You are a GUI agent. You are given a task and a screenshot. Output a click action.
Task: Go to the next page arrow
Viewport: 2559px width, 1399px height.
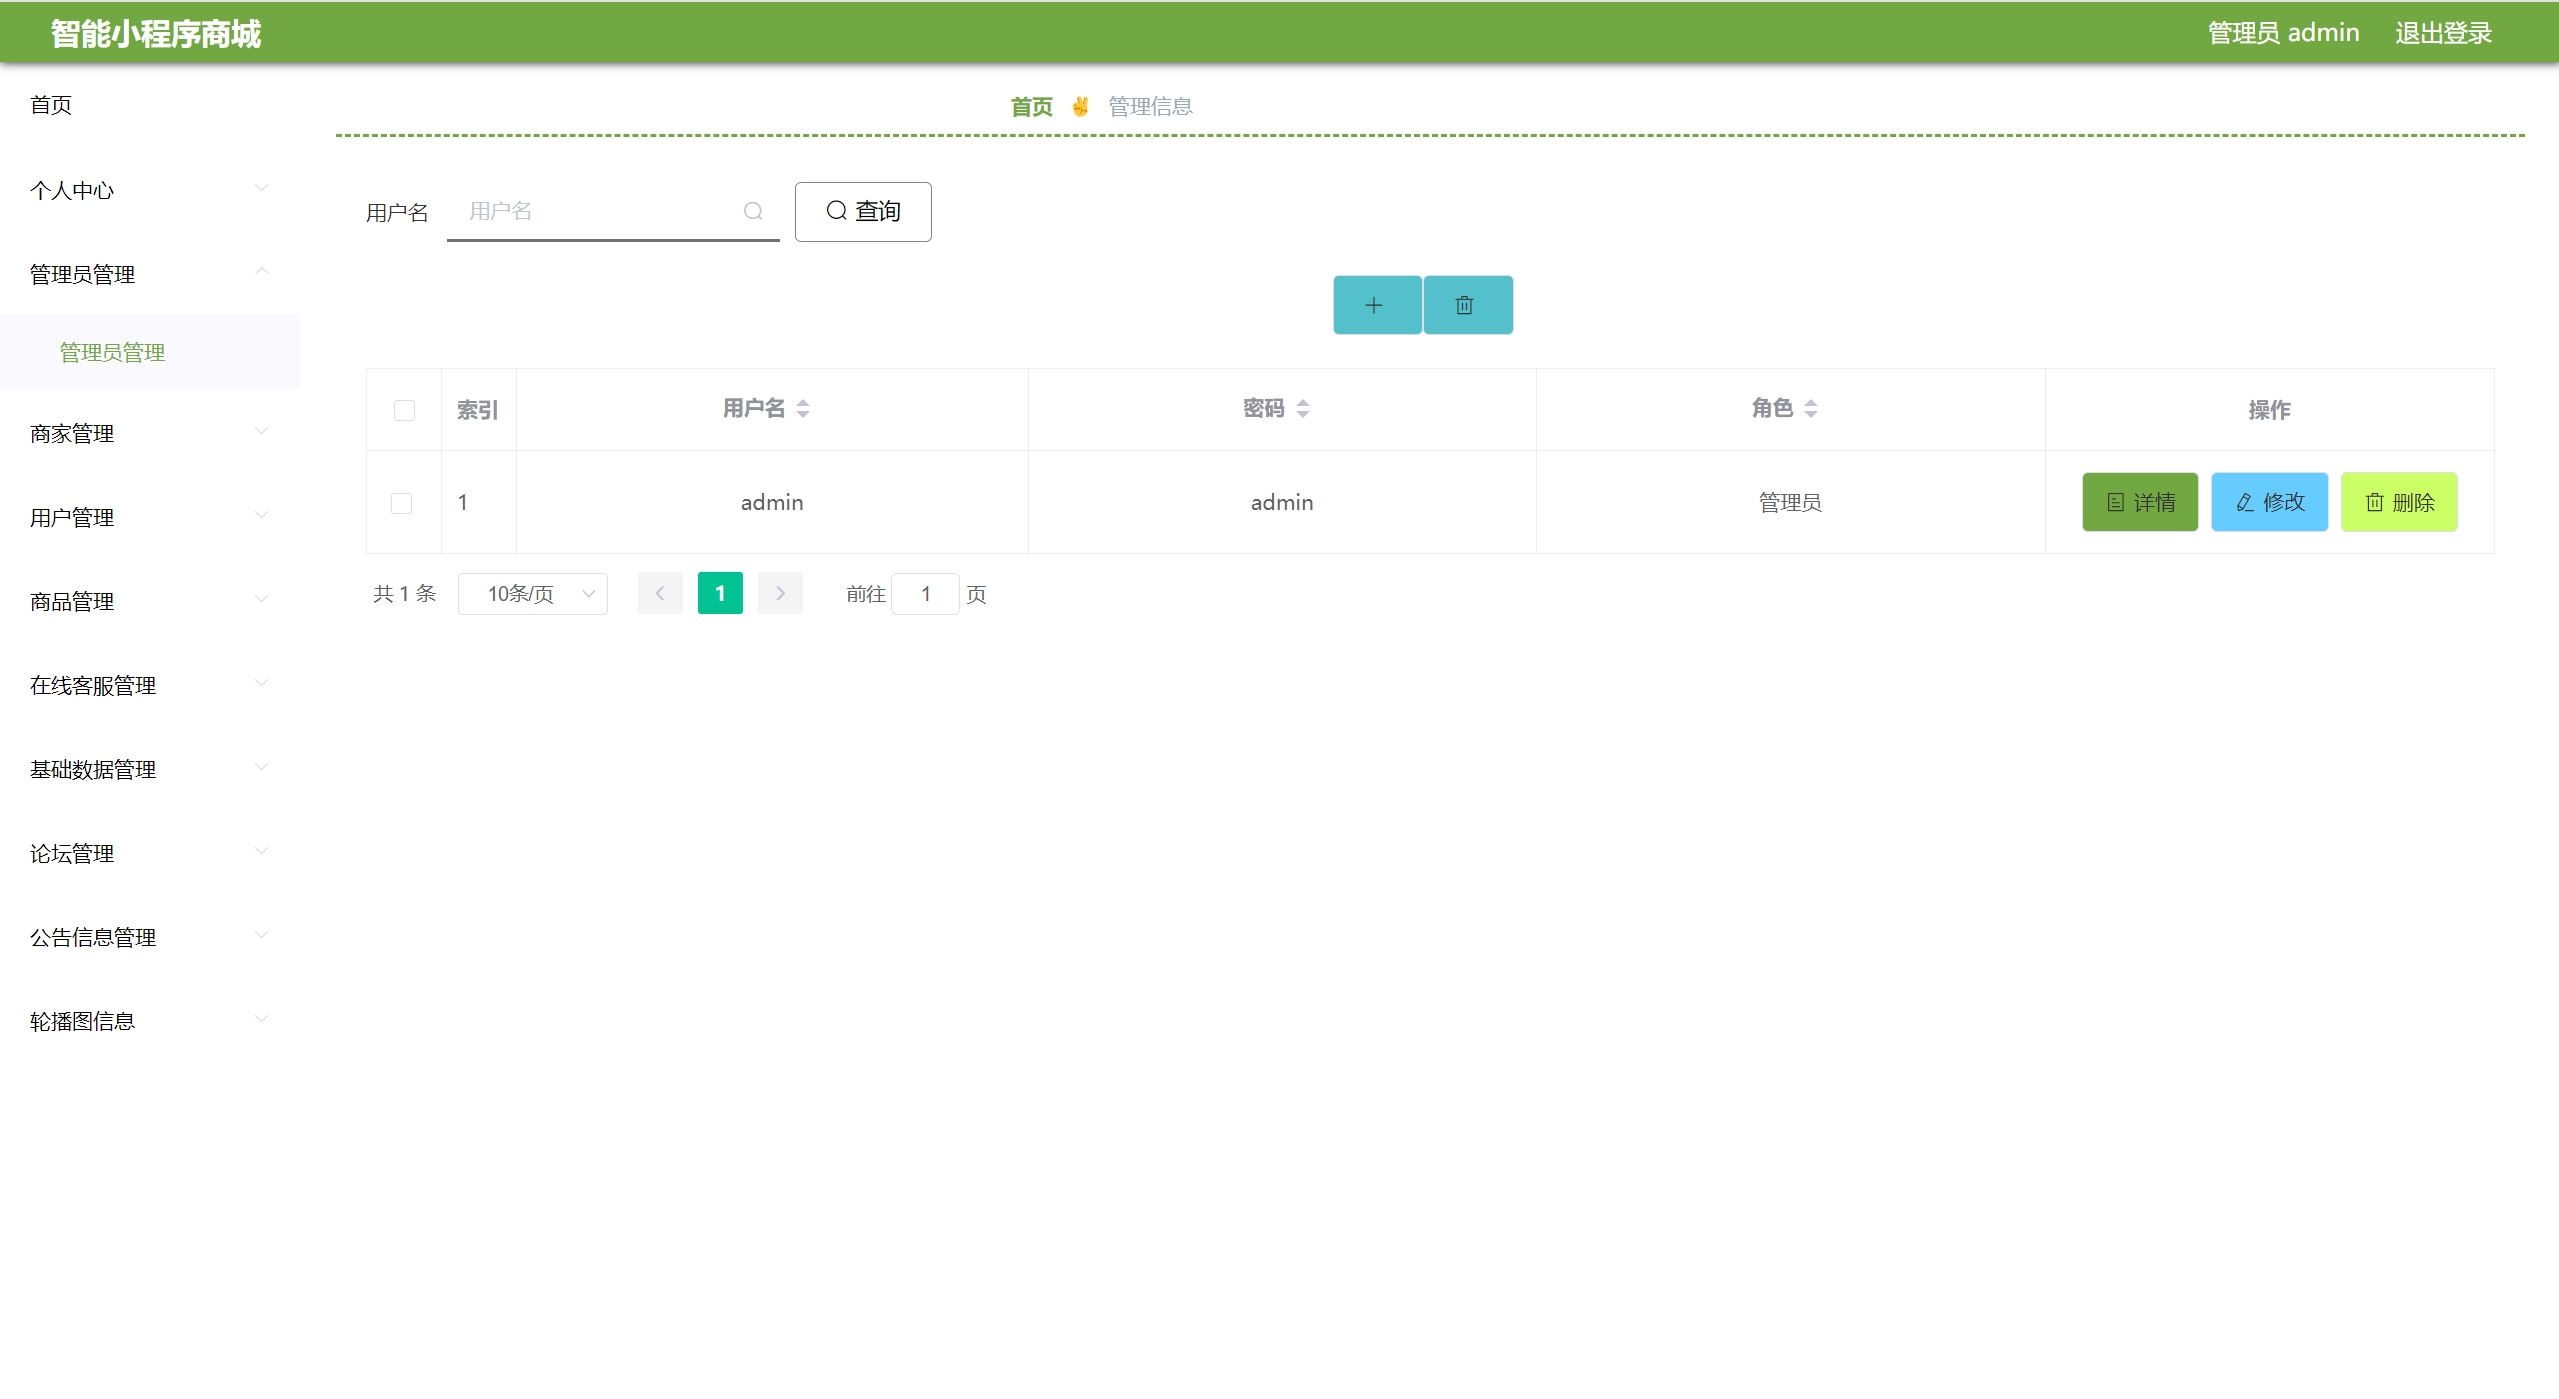pos(780,593)
